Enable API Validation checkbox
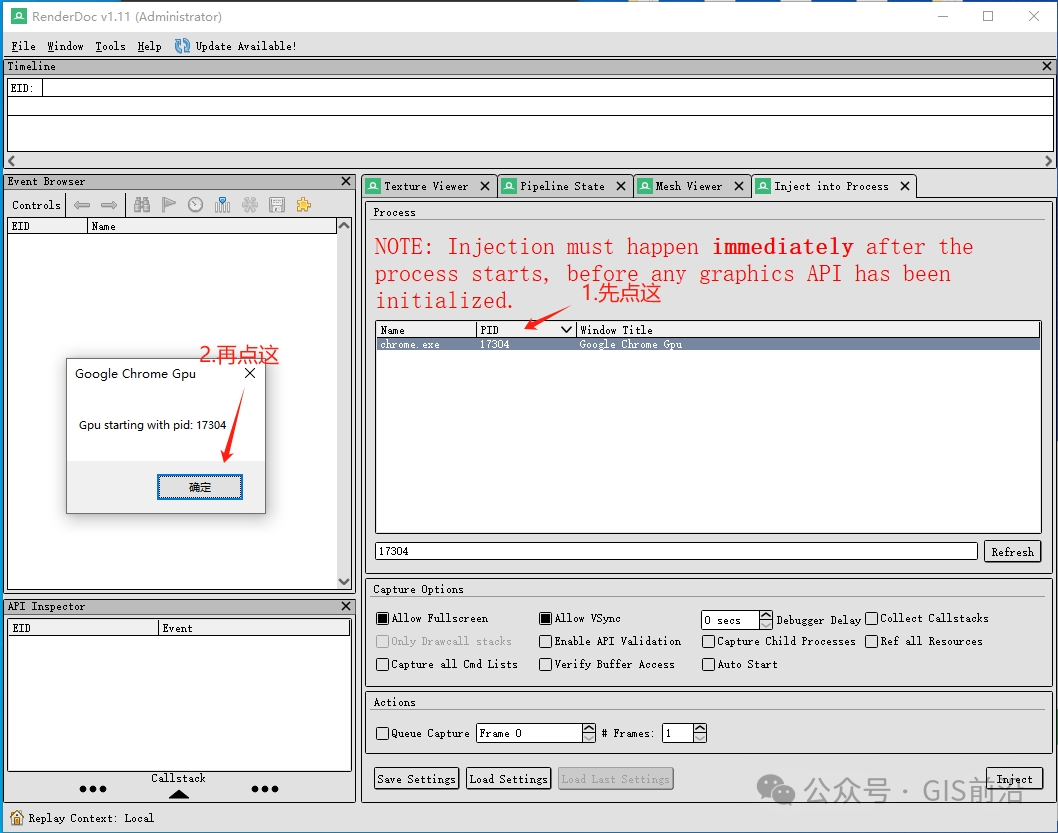The image size is (1058, 833). click(x=545, y=641)
